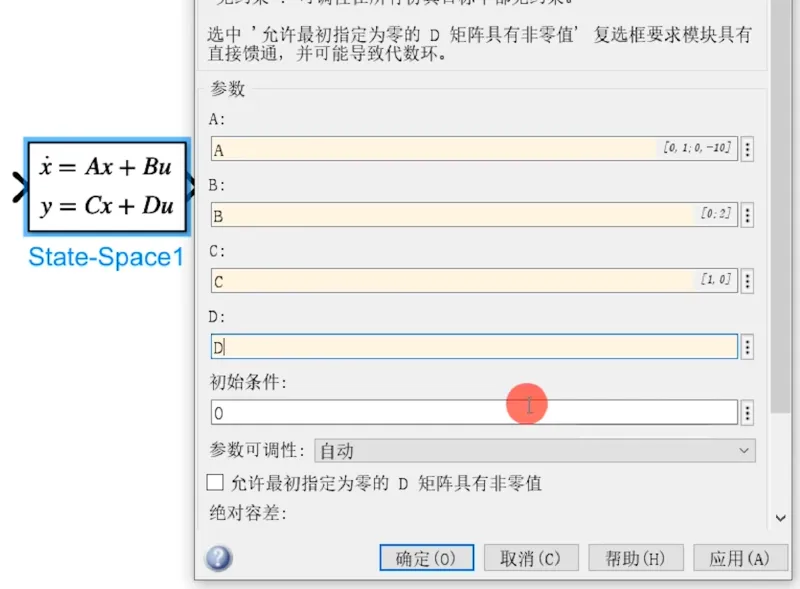
Task: Open the options menu beside field D
Action: click(747, 347)
